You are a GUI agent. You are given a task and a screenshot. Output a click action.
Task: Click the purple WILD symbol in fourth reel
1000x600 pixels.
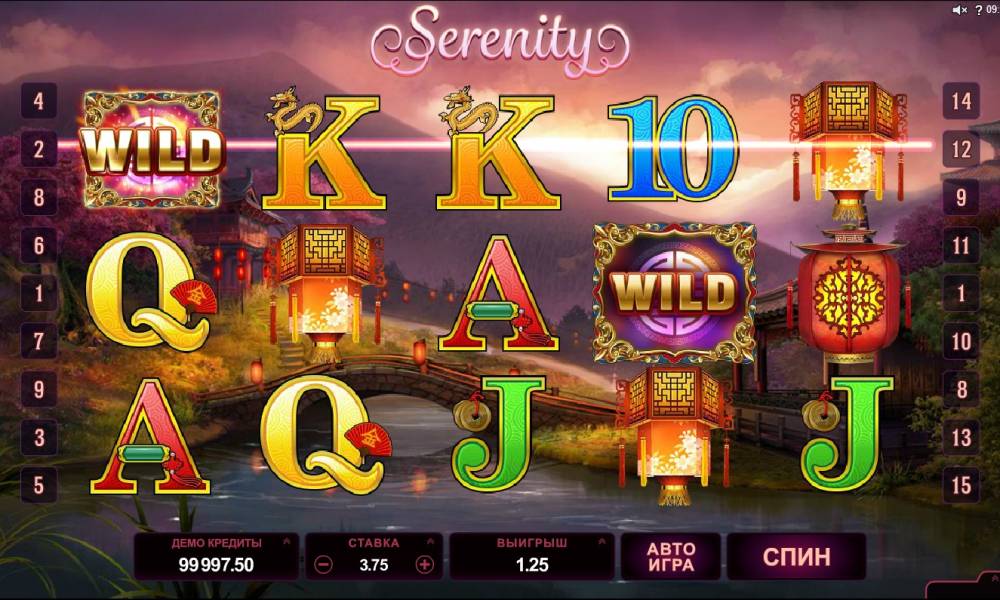[x=674, y=293]
